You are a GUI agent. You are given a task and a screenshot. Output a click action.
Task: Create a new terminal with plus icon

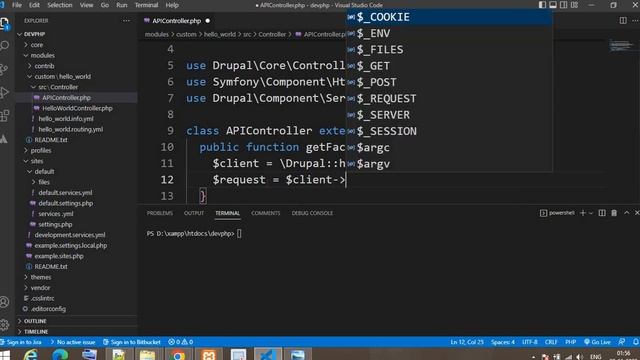click(582, 213)
